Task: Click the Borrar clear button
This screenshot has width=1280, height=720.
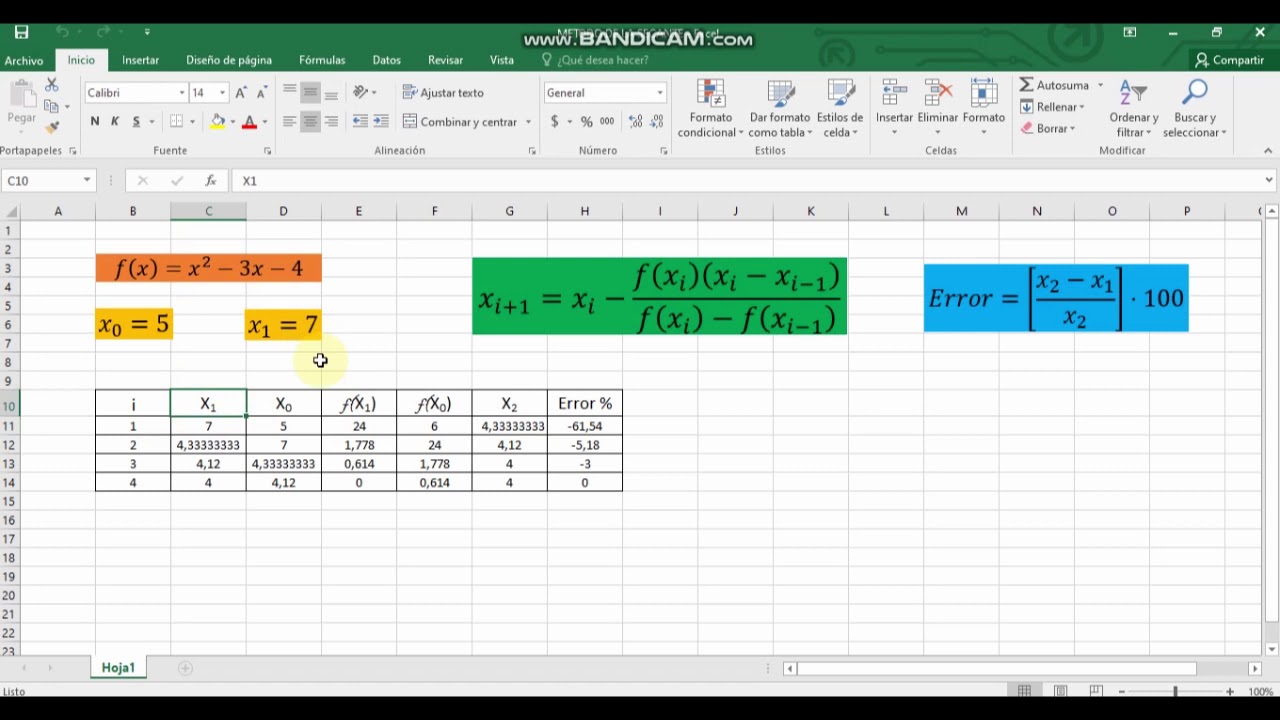Action: tap(1047, 129)
